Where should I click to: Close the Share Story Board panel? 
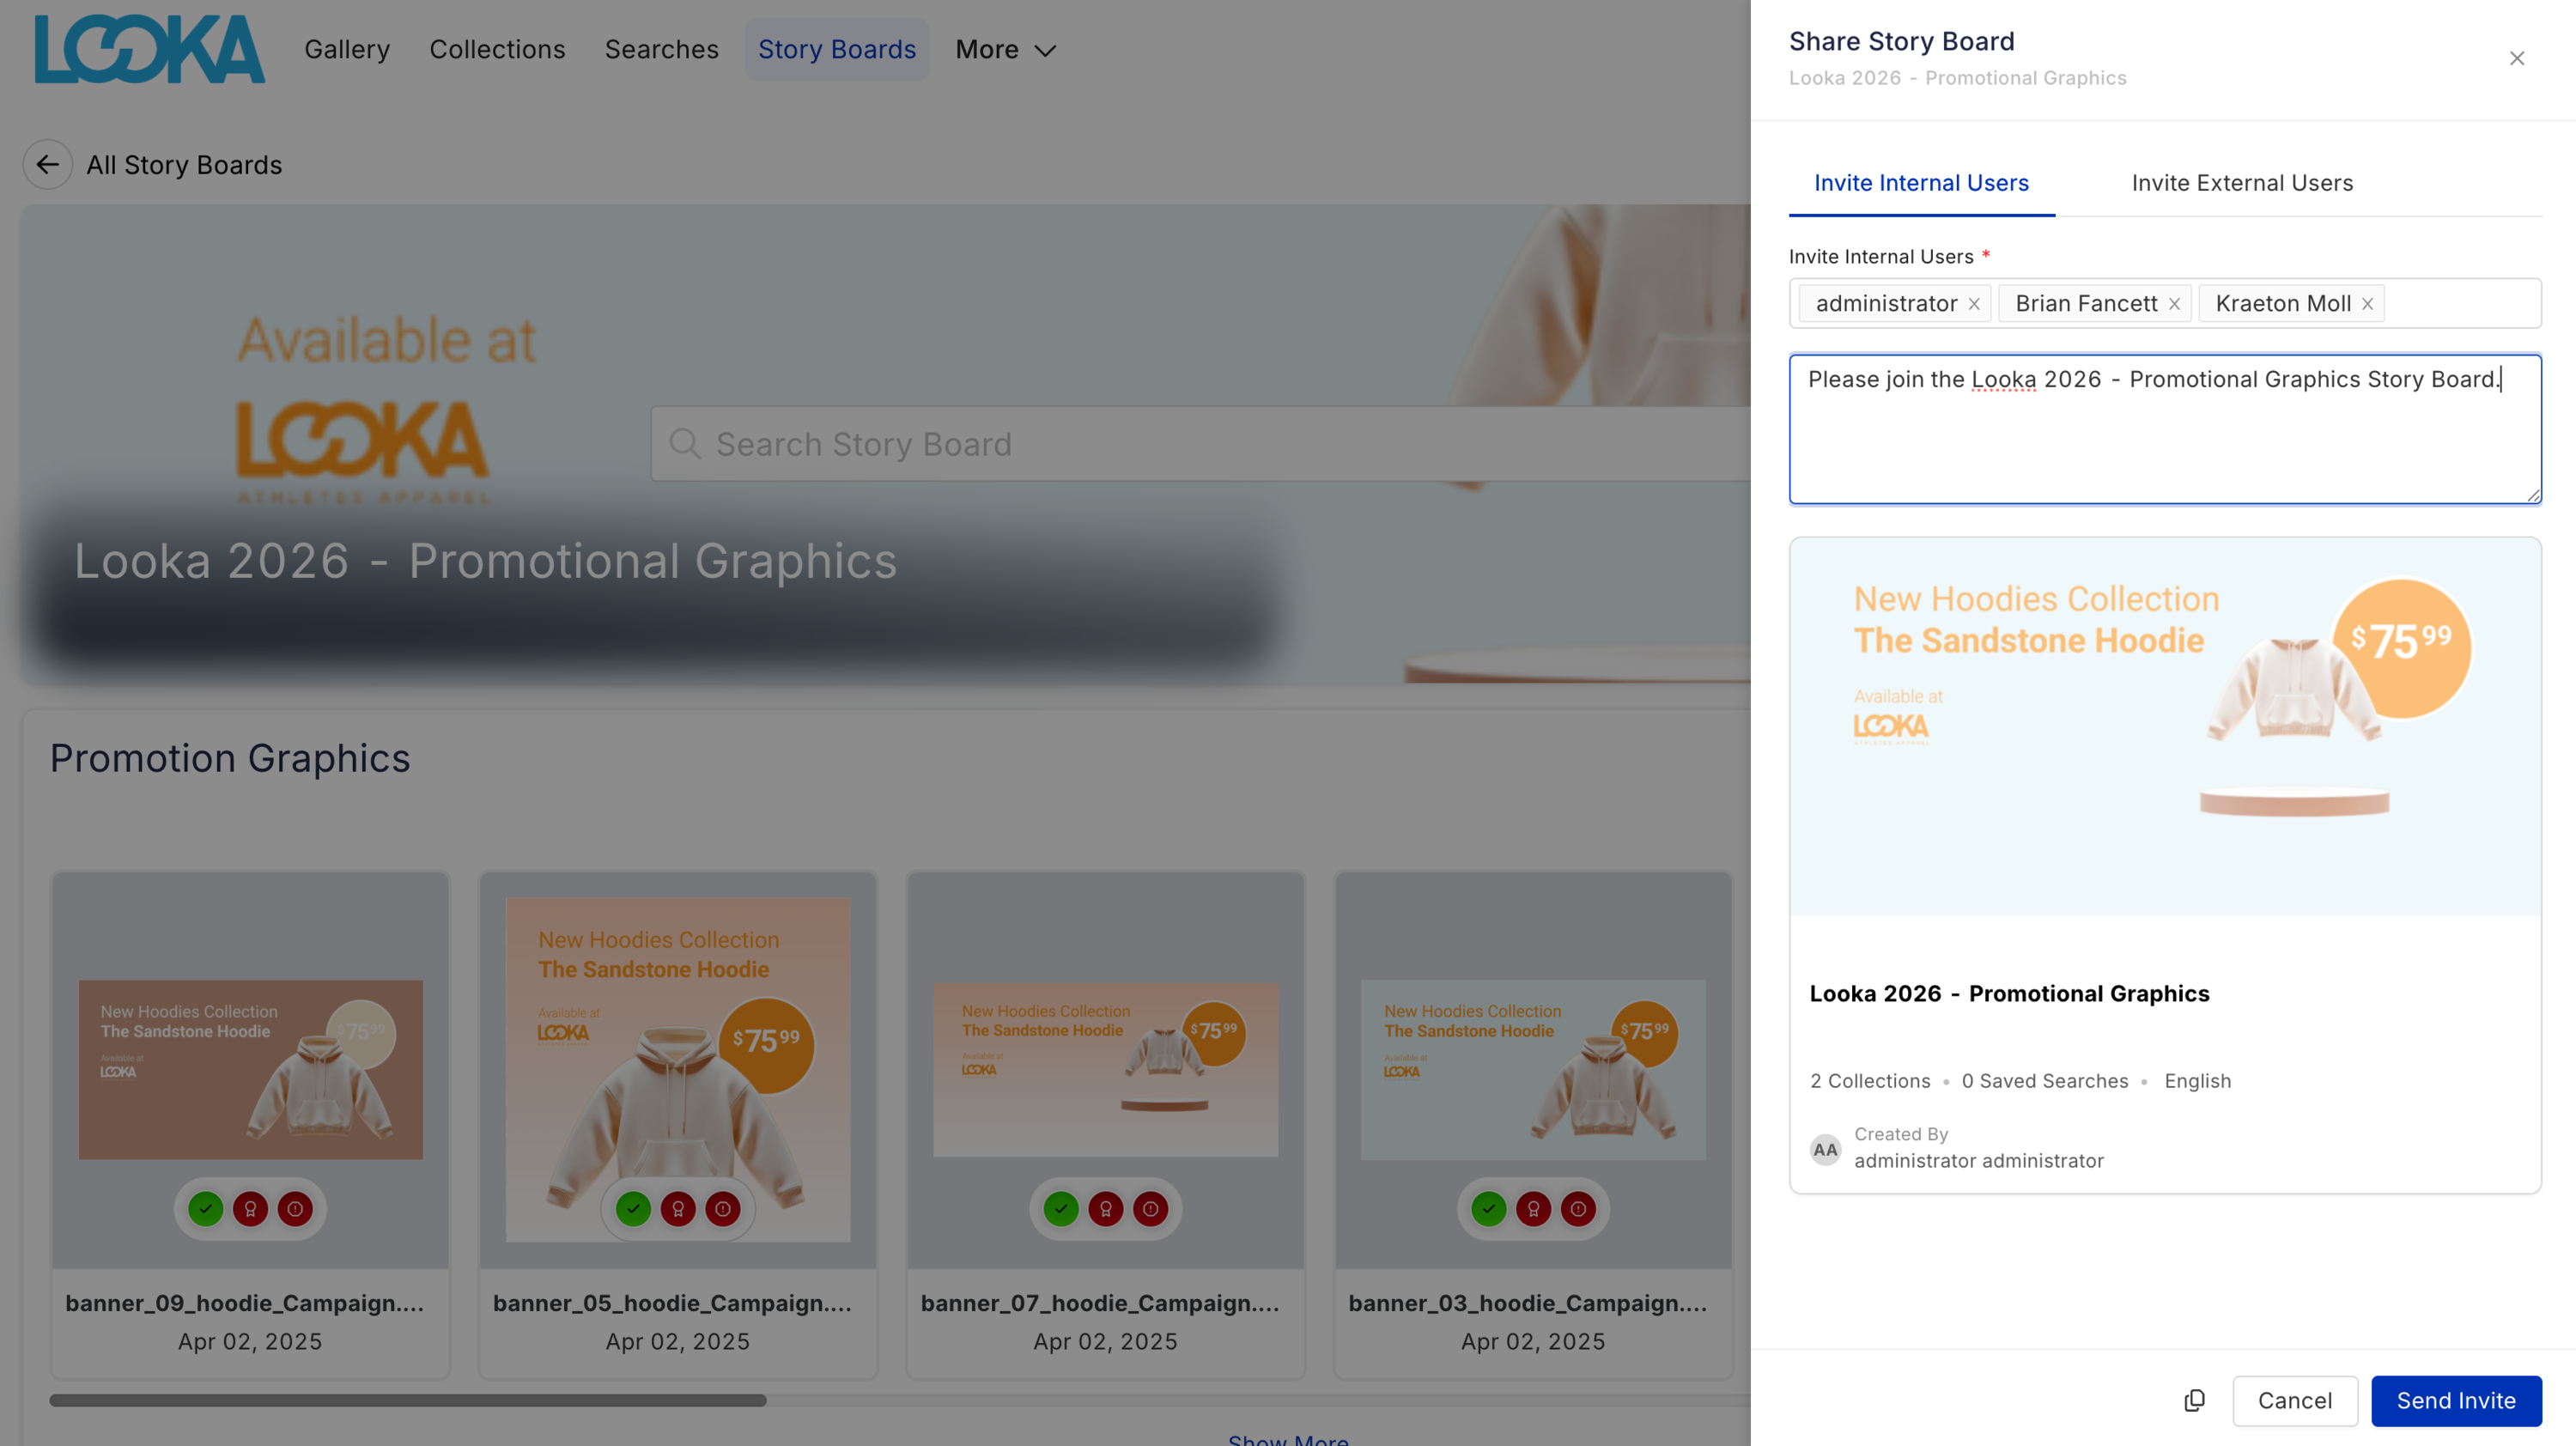(x=2517, y=59)
